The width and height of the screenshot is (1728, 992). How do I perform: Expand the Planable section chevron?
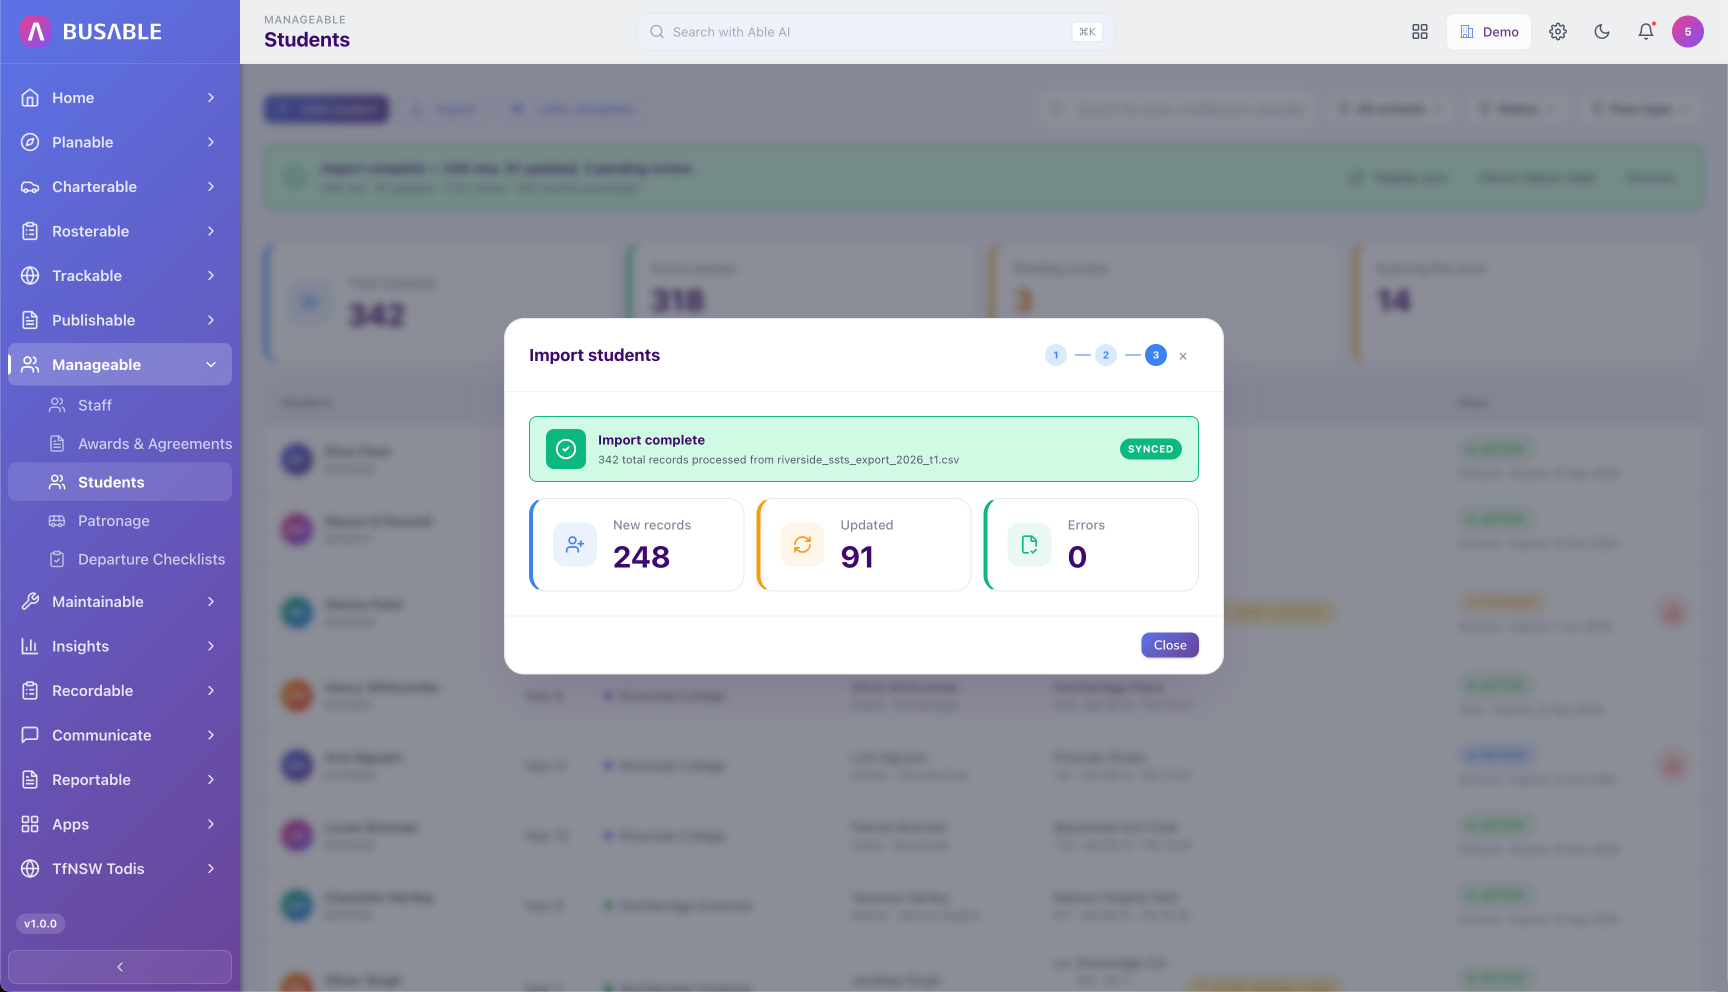coord(211,142)
